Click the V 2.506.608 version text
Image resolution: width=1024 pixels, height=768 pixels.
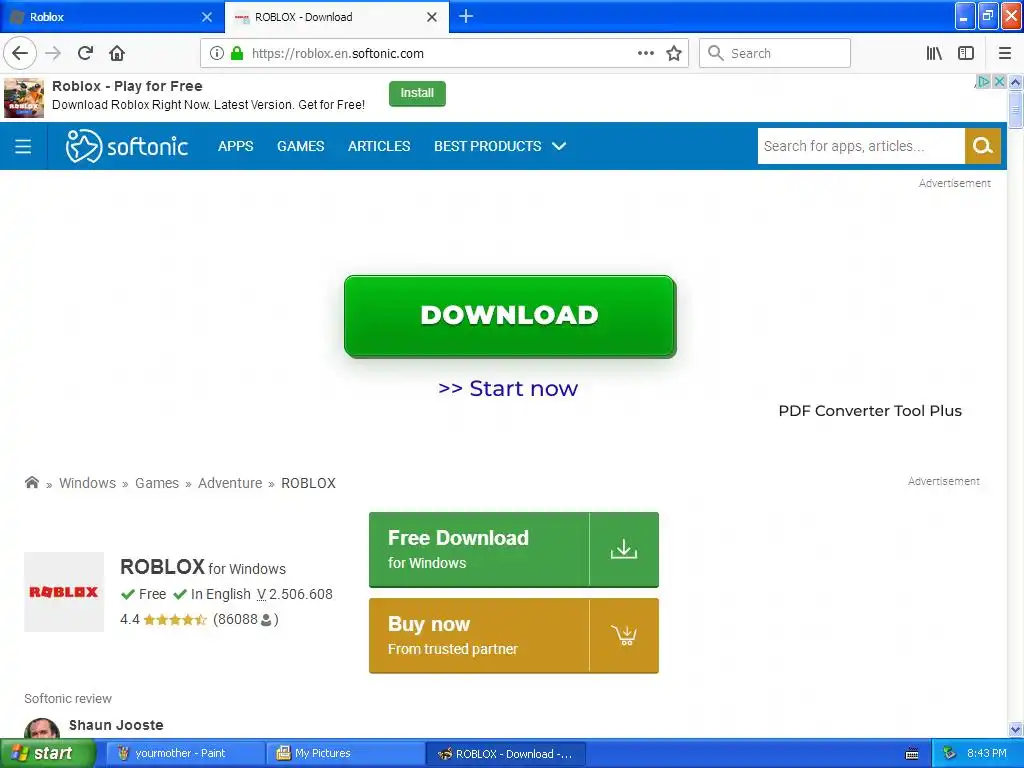295,594
